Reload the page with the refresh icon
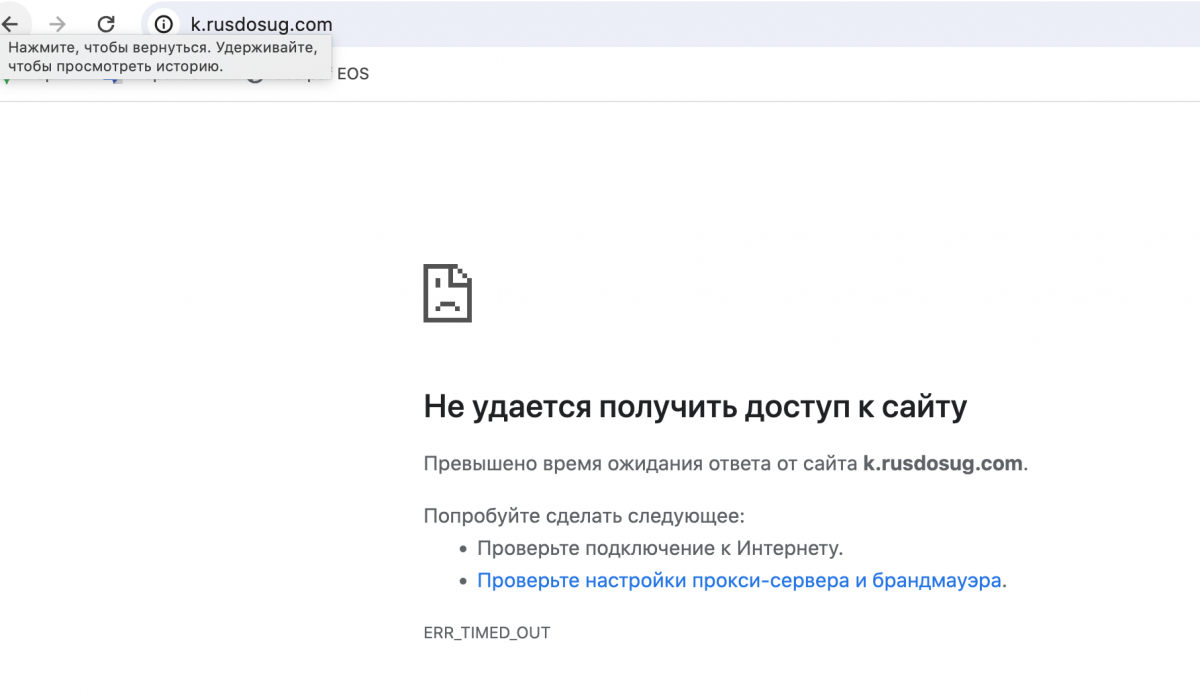1200x692 pixels. (x=106, y=25)
